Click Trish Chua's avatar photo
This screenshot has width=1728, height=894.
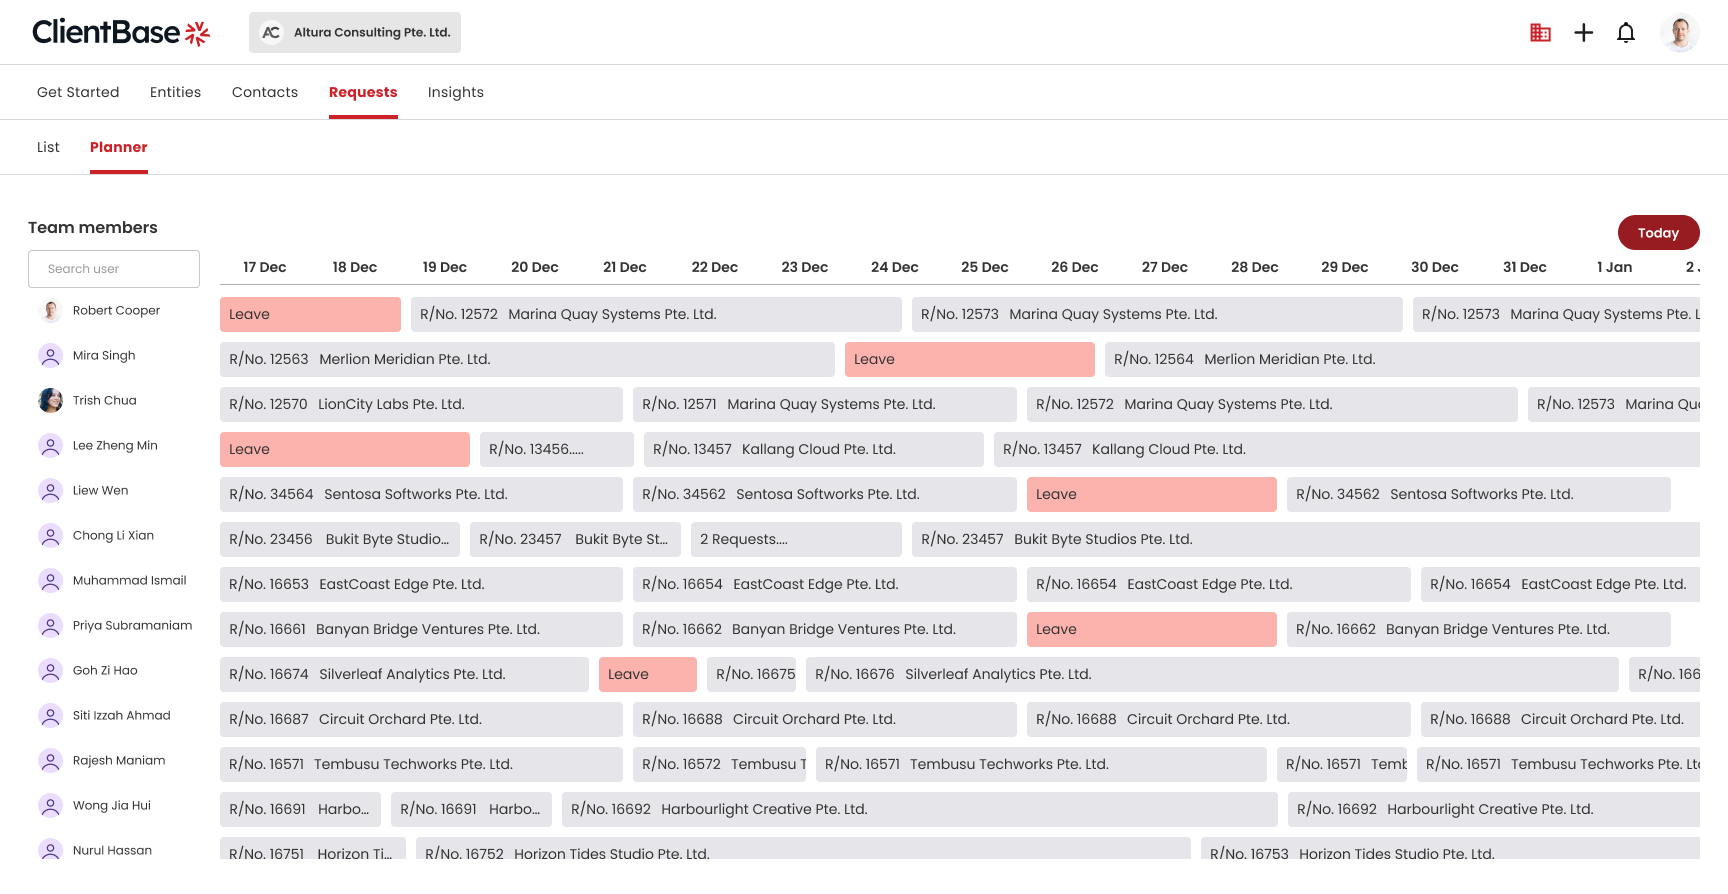(50, 401)
